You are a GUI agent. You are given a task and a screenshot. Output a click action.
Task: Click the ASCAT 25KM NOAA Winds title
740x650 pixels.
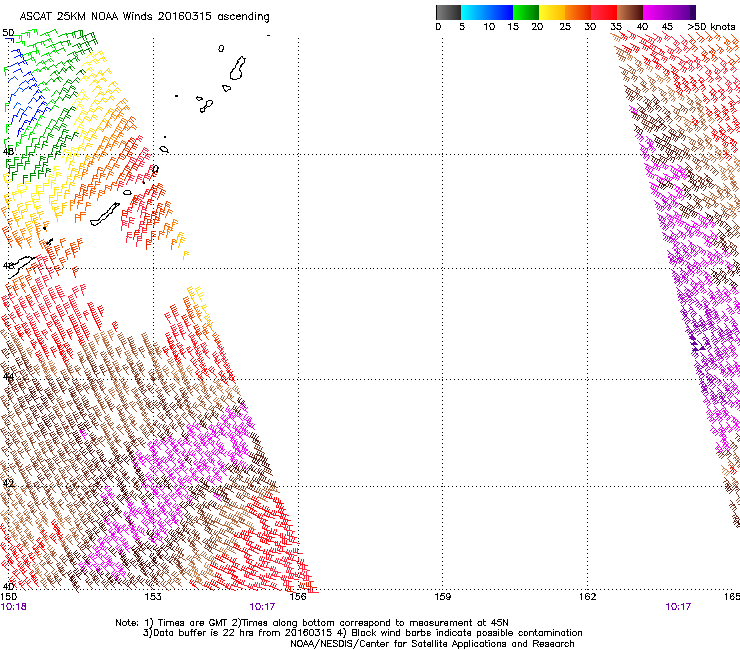click(x=144, y=16)
